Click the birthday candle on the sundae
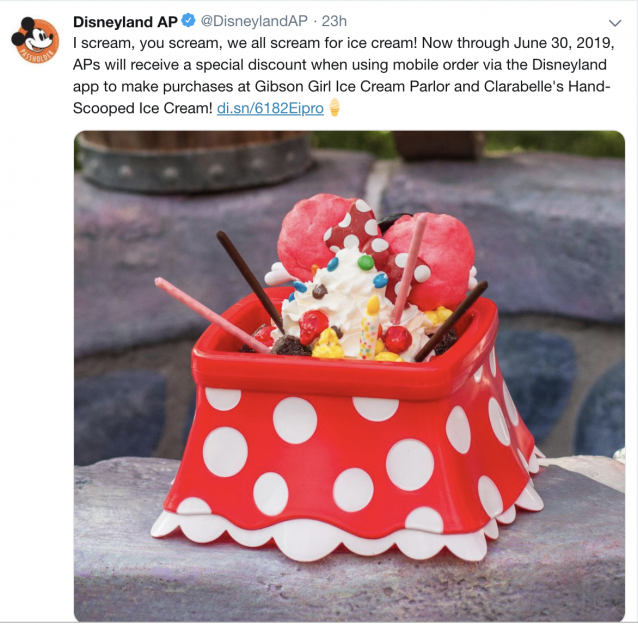638x625 pixels. point(370,329)
